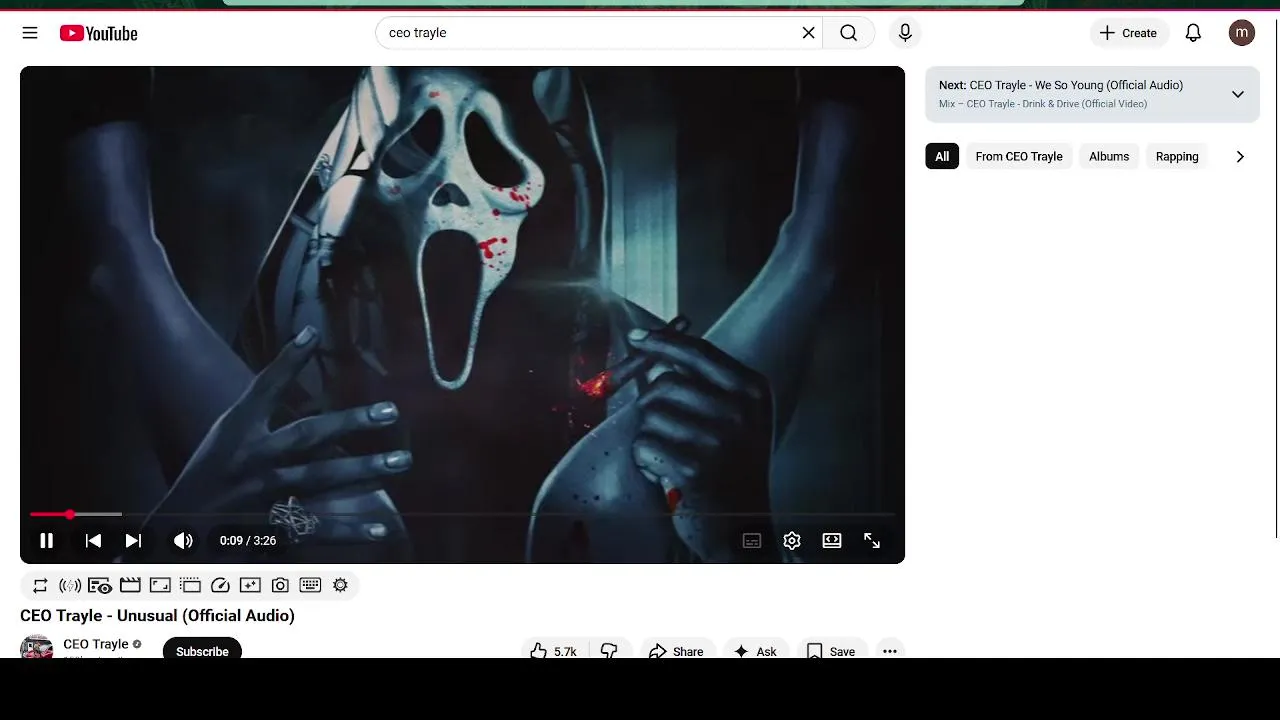Open more actions three-dot menu

(x=890, y=650)
